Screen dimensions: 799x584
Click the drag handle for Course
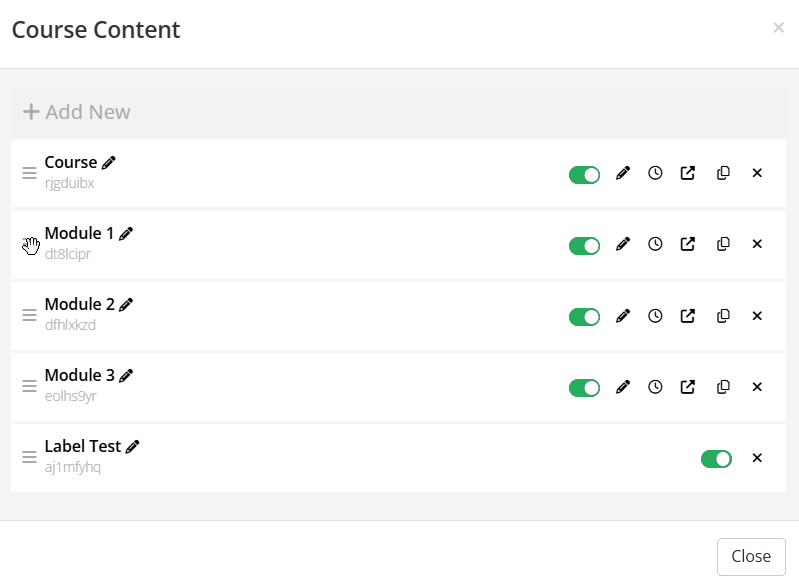(30, 173)
